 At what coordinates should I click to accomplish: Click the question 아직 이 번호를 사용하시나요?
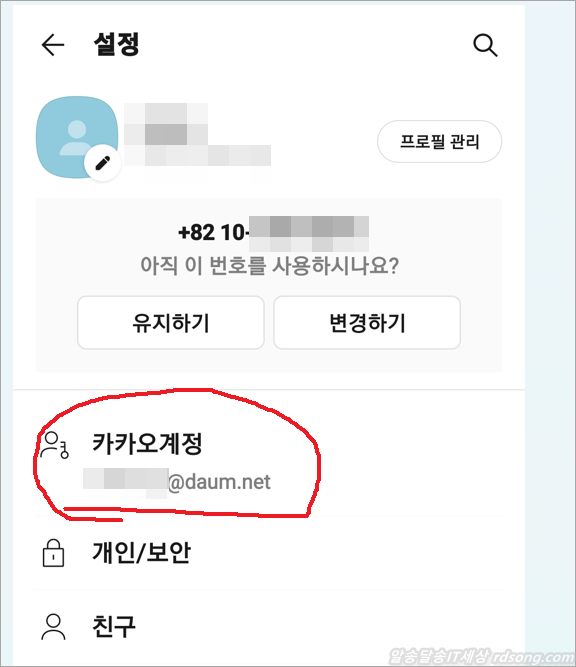pos(269,265)
